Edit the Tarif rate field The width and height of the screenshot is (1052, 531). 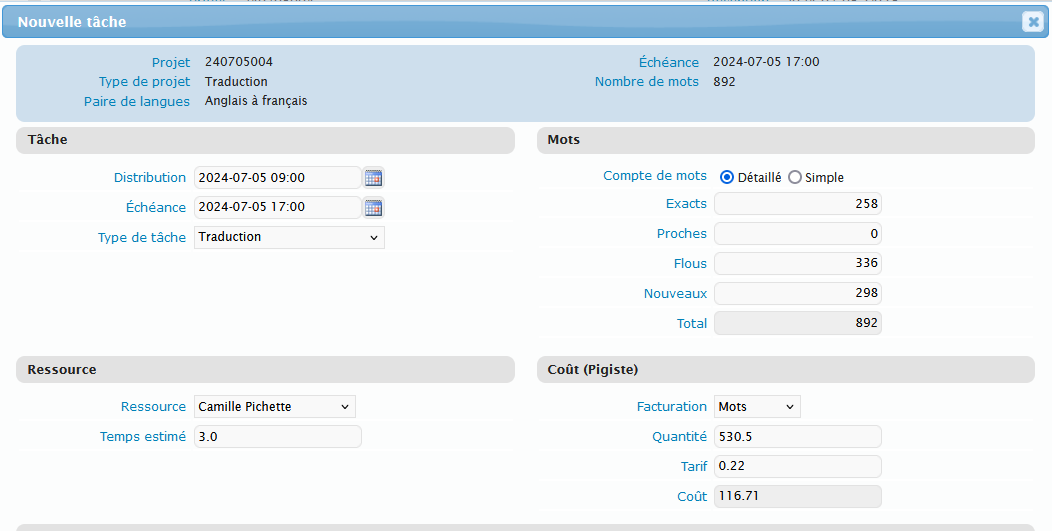click(797, 467)
